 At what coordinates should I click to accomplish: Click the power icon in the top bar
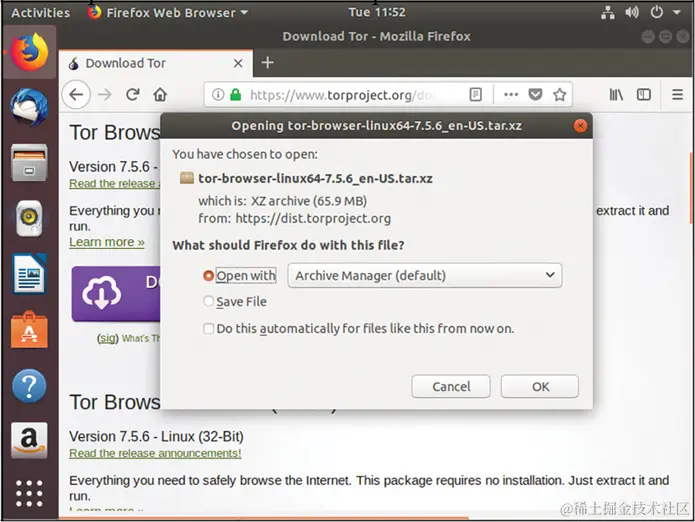(657, 12)
